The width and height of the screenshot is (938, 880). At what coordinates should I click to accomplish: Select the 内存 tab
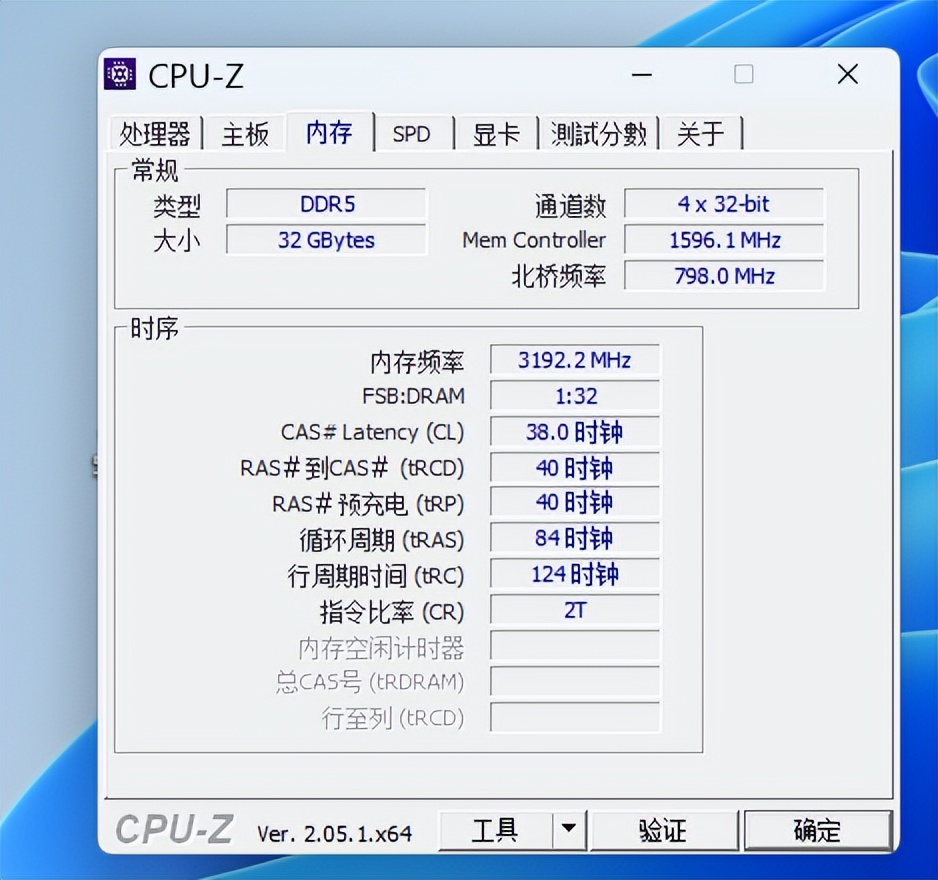[330, 131]
